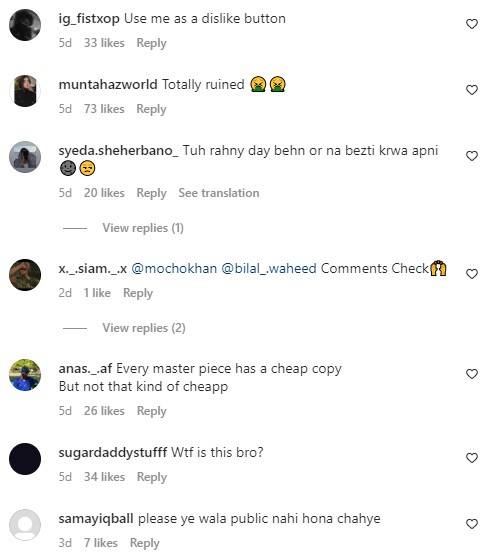488x560 pixels.
Task: Open the @bilal_.waheed mention link
Action: tap(269, 269)
